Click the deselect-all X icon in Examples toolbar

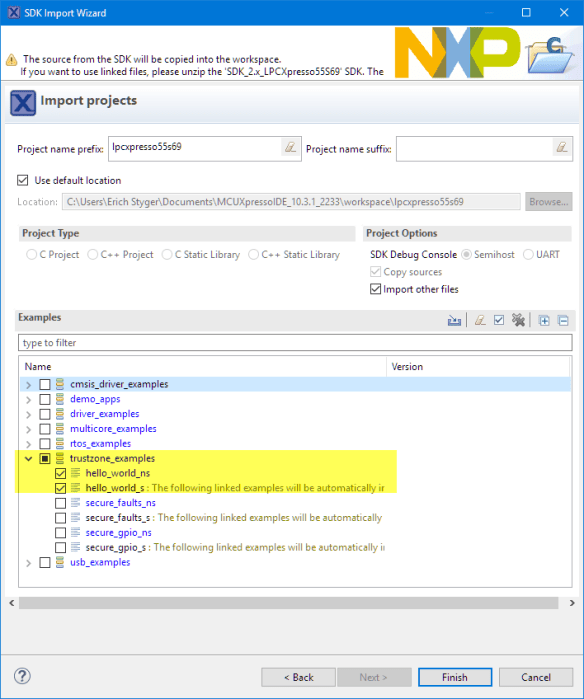(518, 320)
